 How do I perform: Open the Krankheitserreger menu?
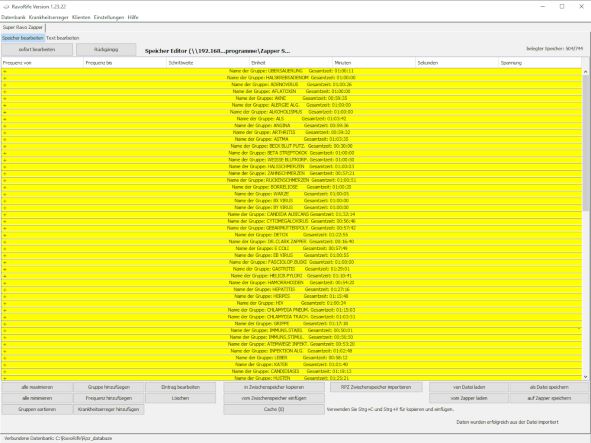click(49, 17)
